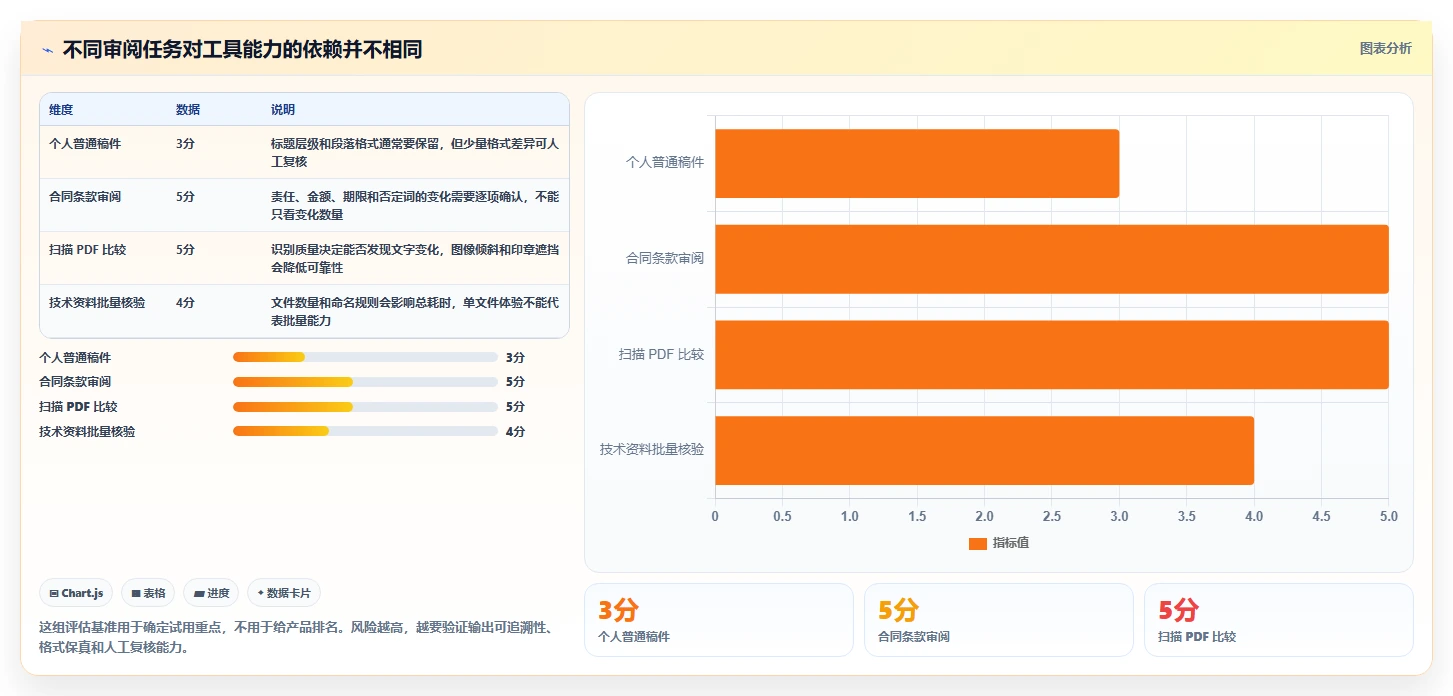Open the 5分 合同条款审阅 data card
The image size is (1453, 696).
999,620
